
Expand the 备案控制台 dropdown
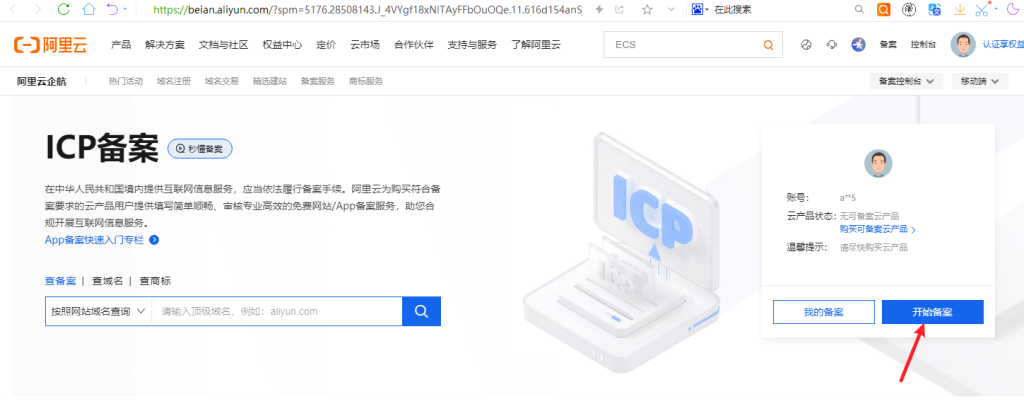click(906, 82)
